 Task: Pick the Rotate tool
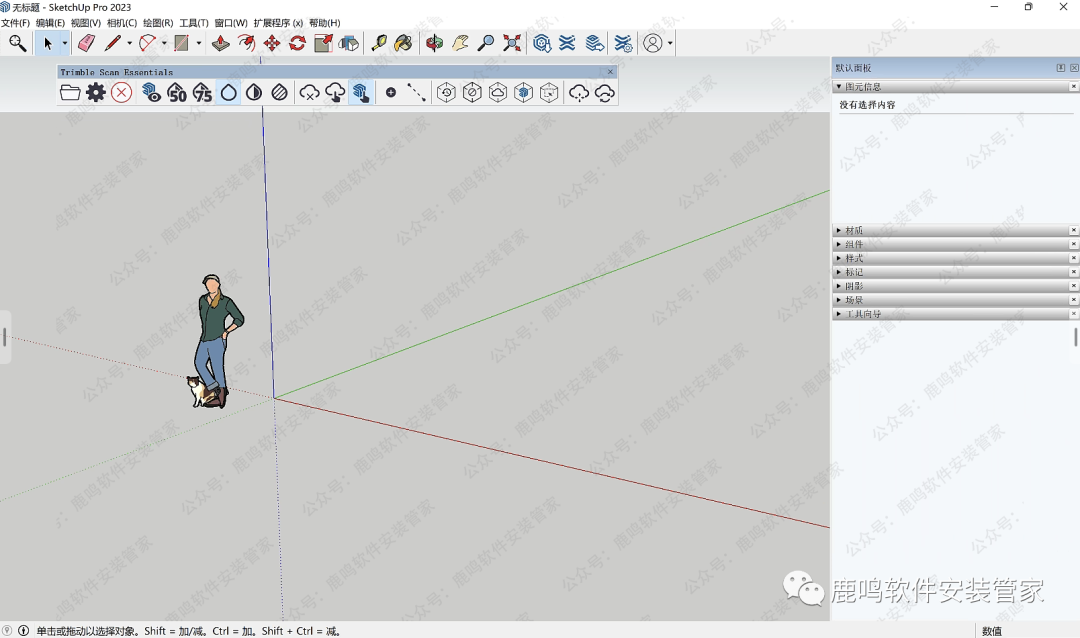pos(297,43)
